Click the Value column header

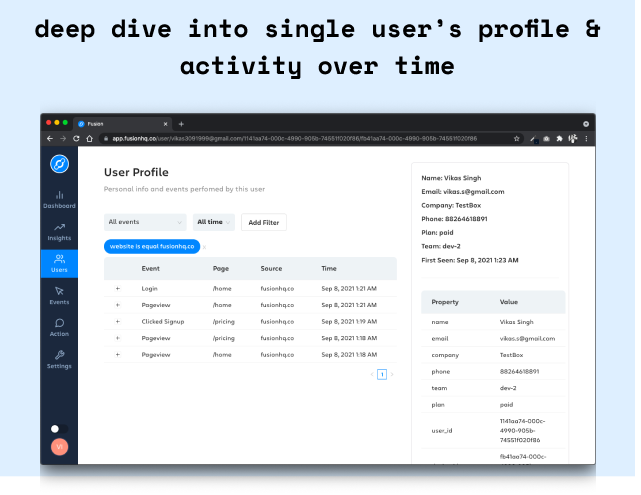tap(509, 302)
